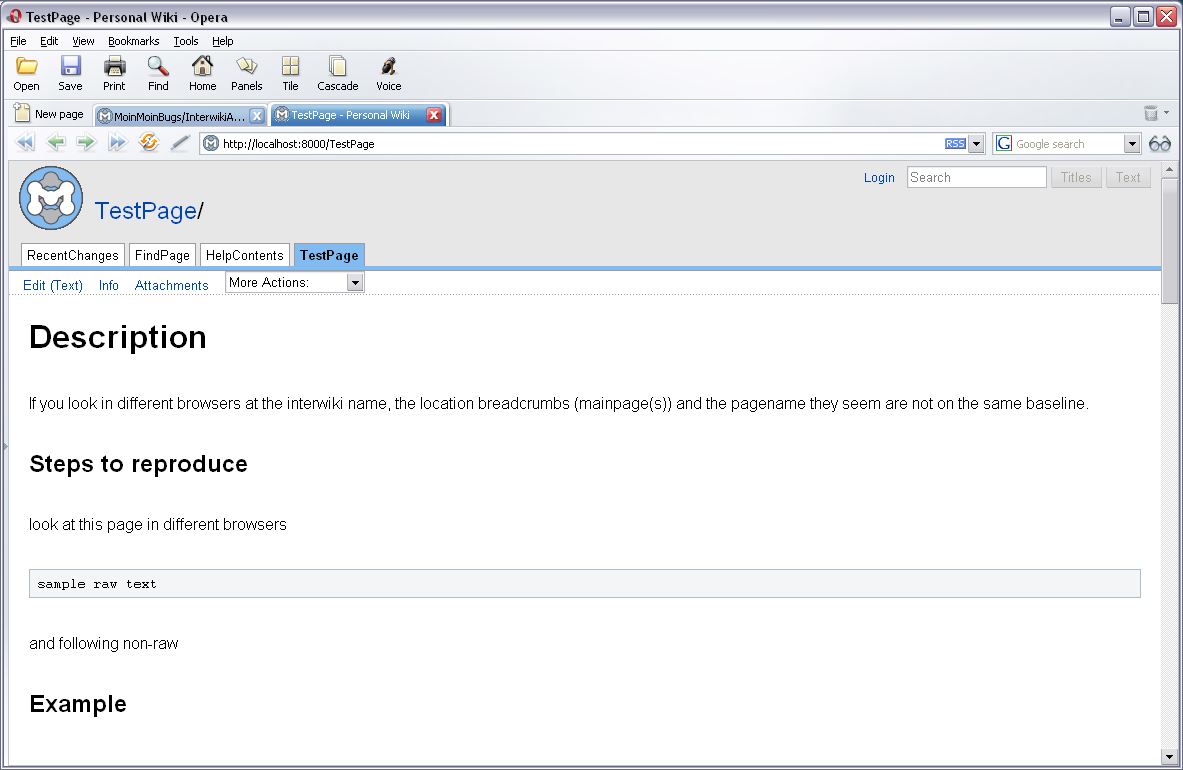The width and height of the screenshot is (1183, 770).
Task: Click the MoinMoin logo image
Action: coord(51,199)
